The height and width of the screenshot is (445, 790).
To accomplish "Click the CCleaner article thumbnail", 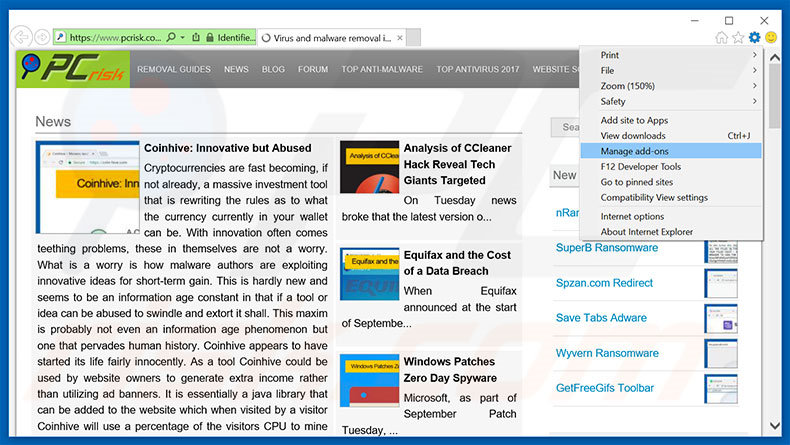I will pyautogui.click(x=369, y=167).
